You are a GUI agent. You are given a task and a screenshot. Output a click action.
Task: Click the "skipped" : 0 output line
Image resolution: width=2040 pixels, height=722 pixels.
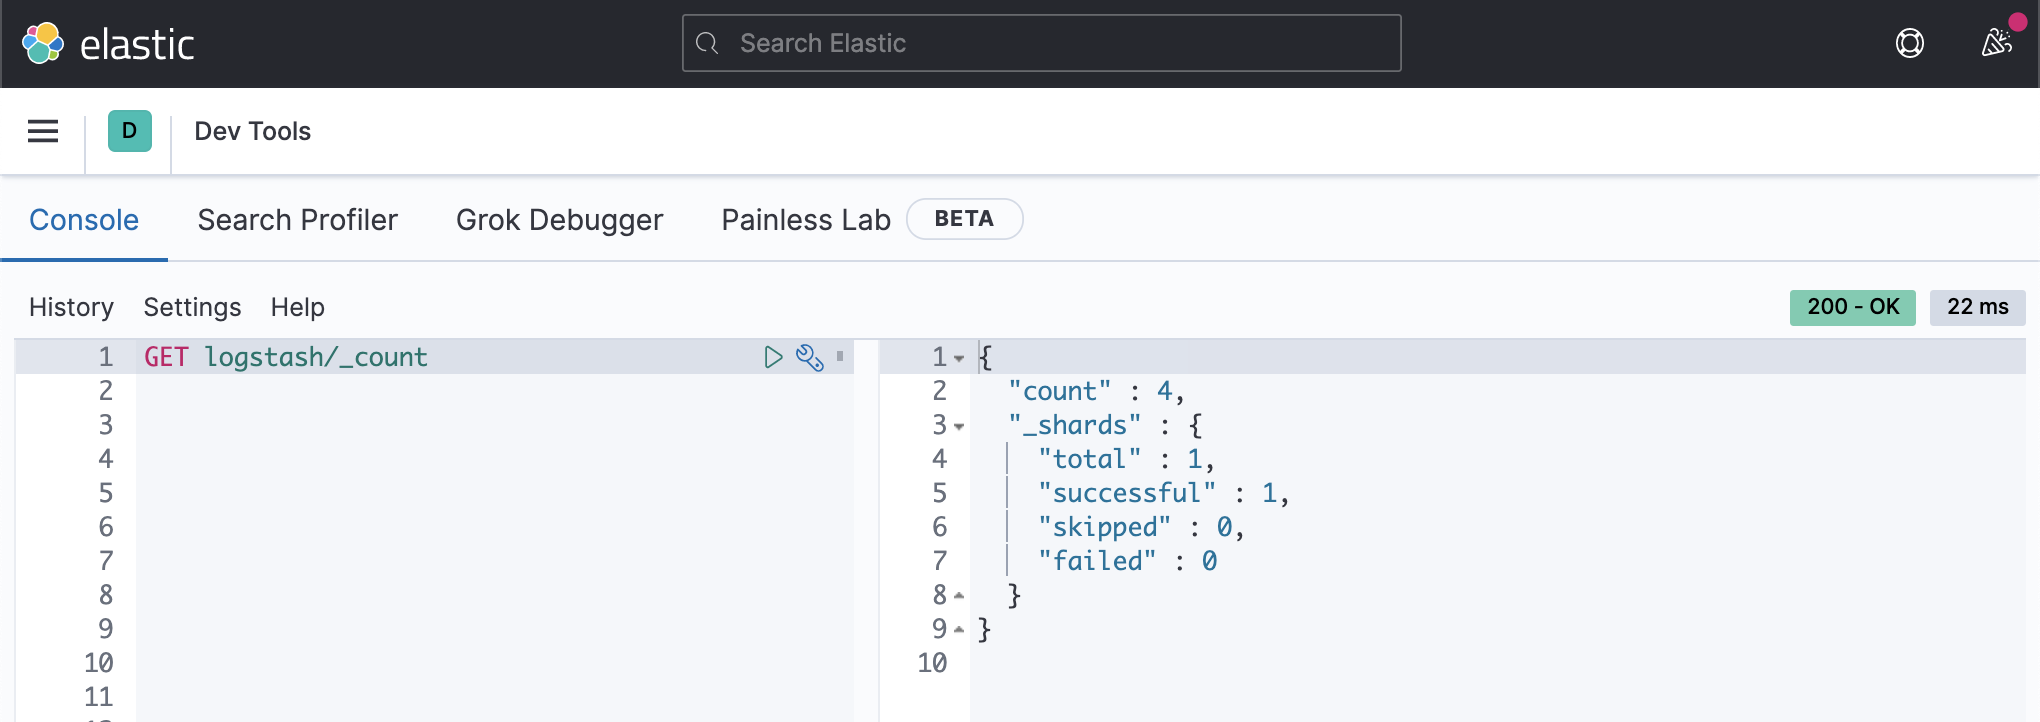point(1141,527)
